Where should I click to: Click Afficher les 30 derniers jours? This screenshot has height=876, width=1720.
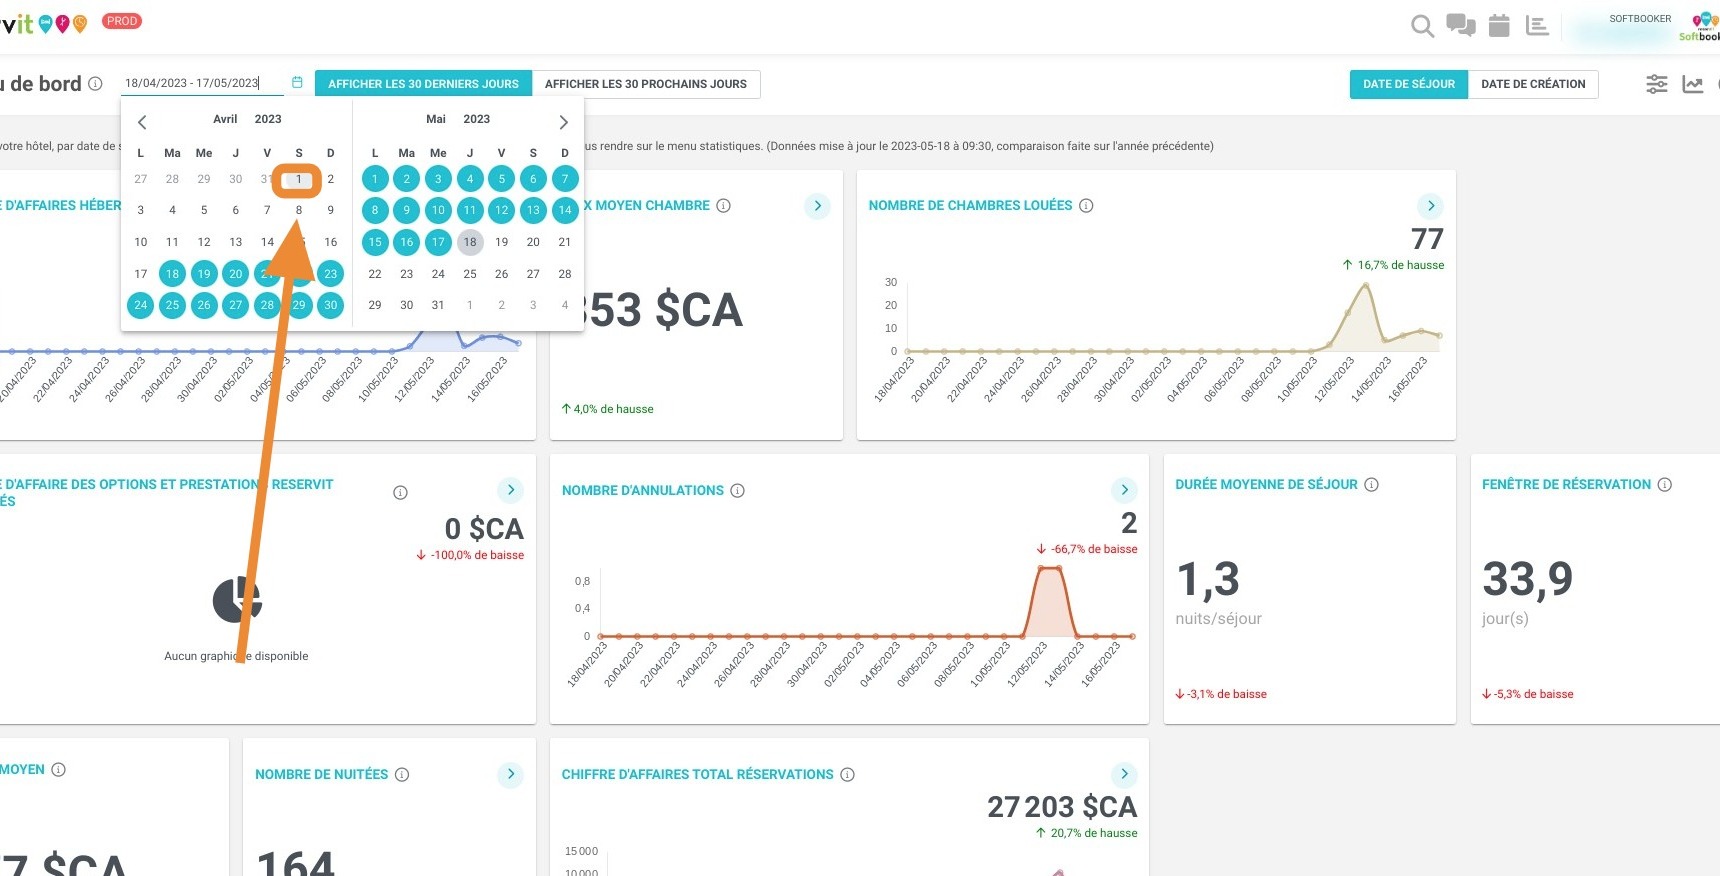(423, 84)
